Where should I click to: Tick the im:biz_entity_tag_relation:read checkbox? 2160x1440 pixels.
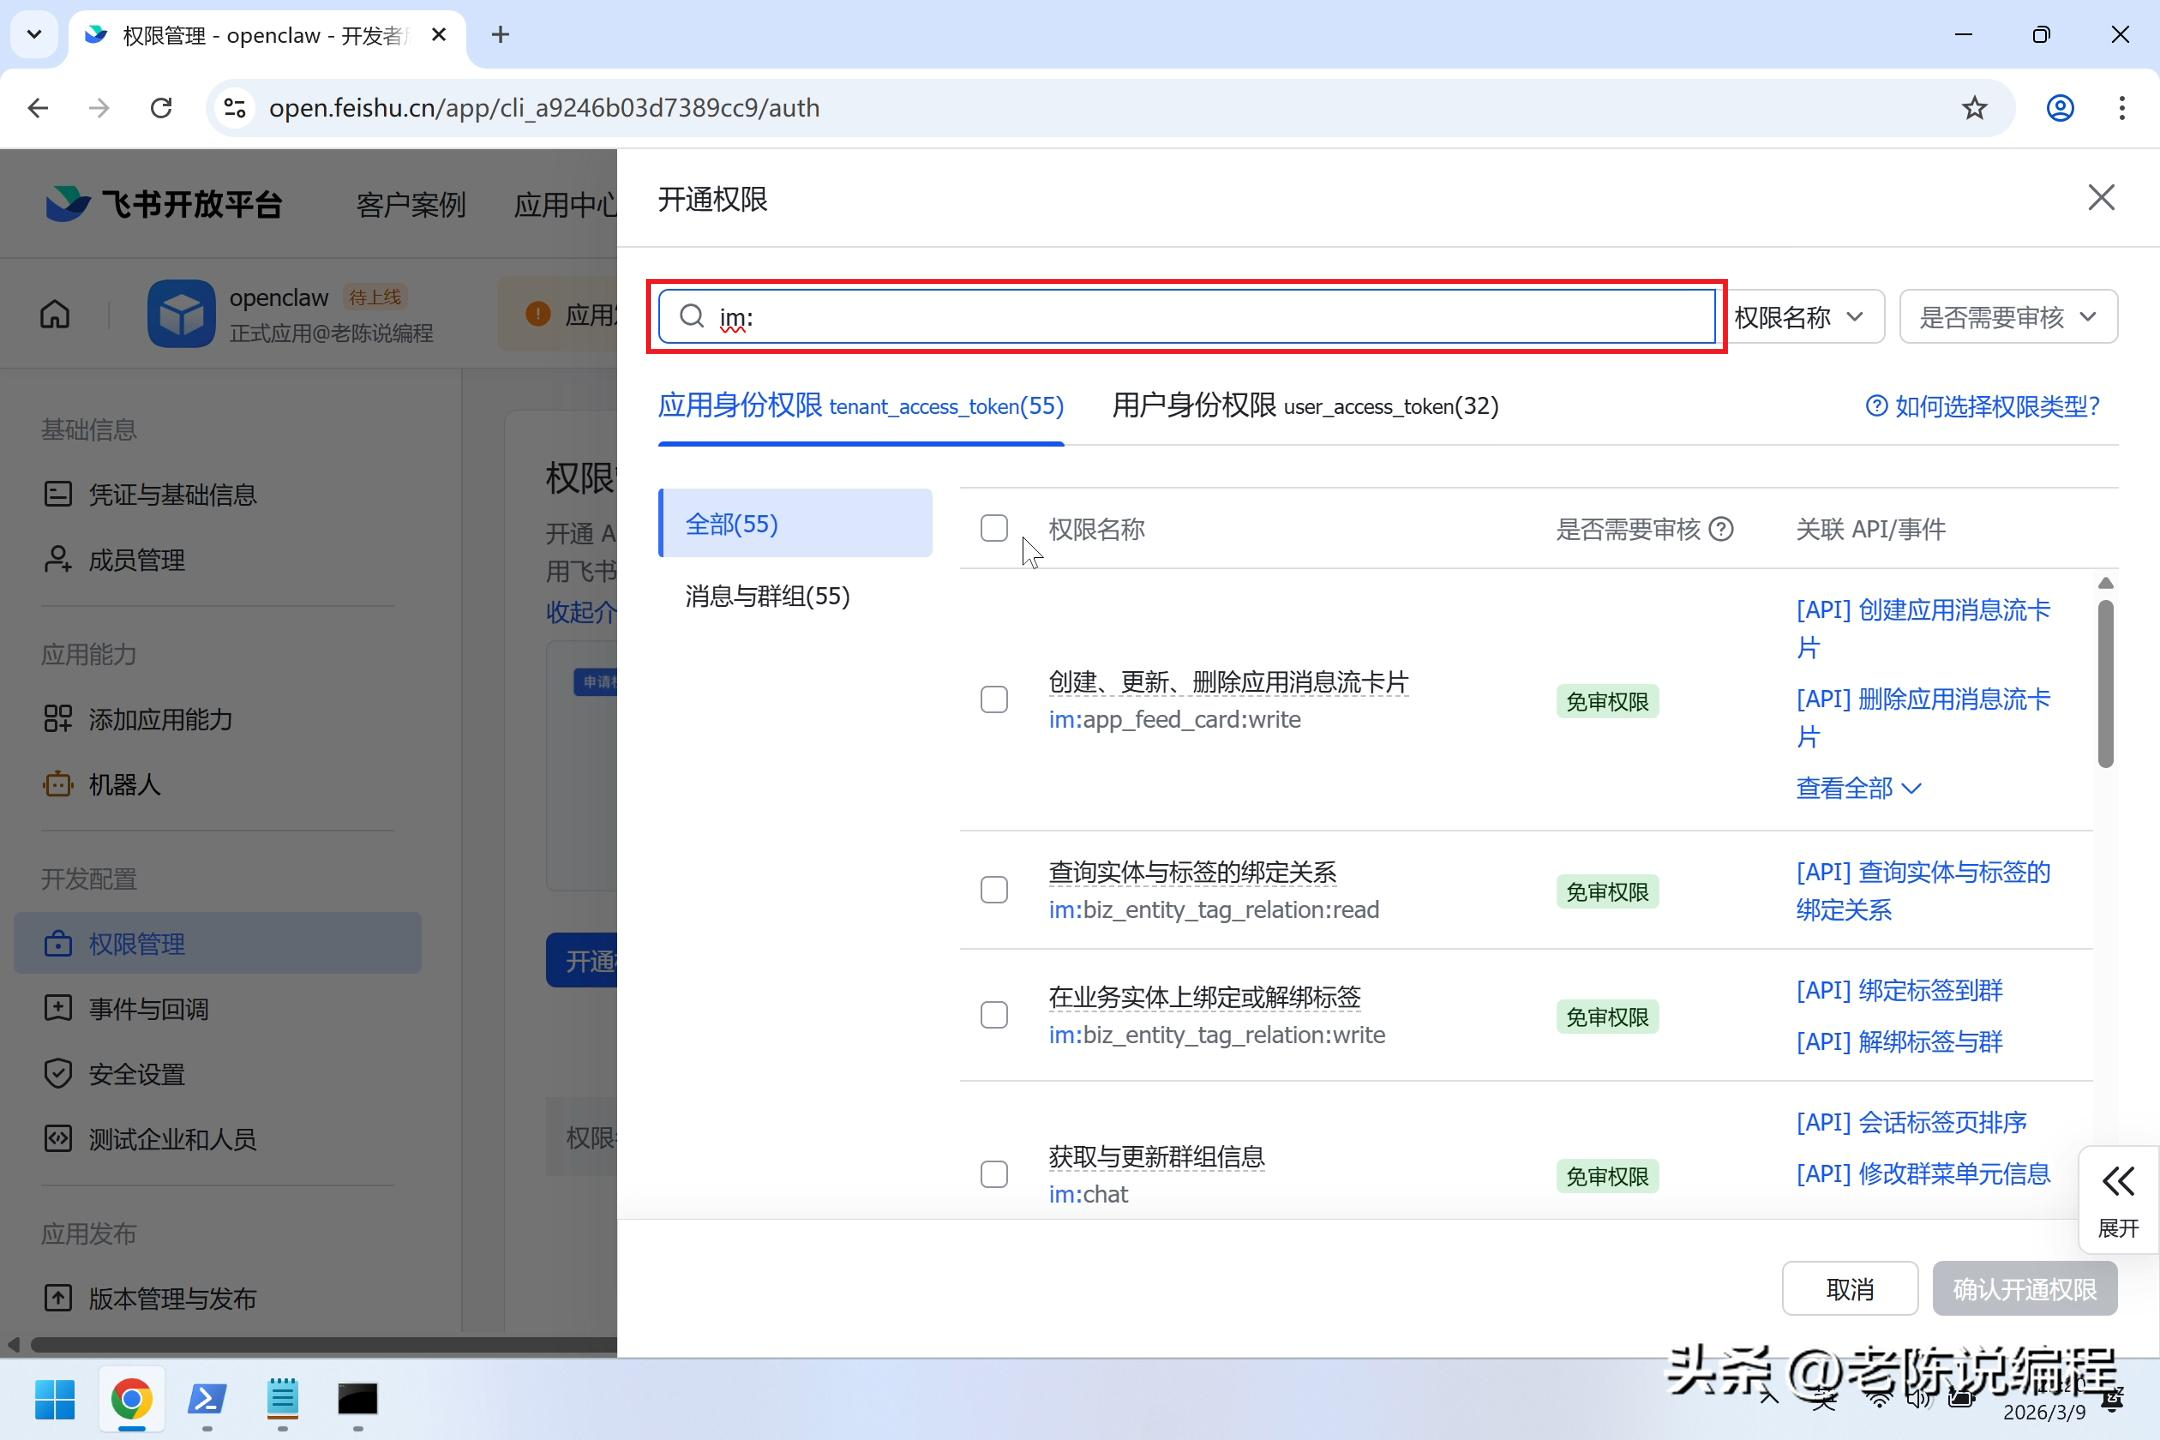point(994,890)
